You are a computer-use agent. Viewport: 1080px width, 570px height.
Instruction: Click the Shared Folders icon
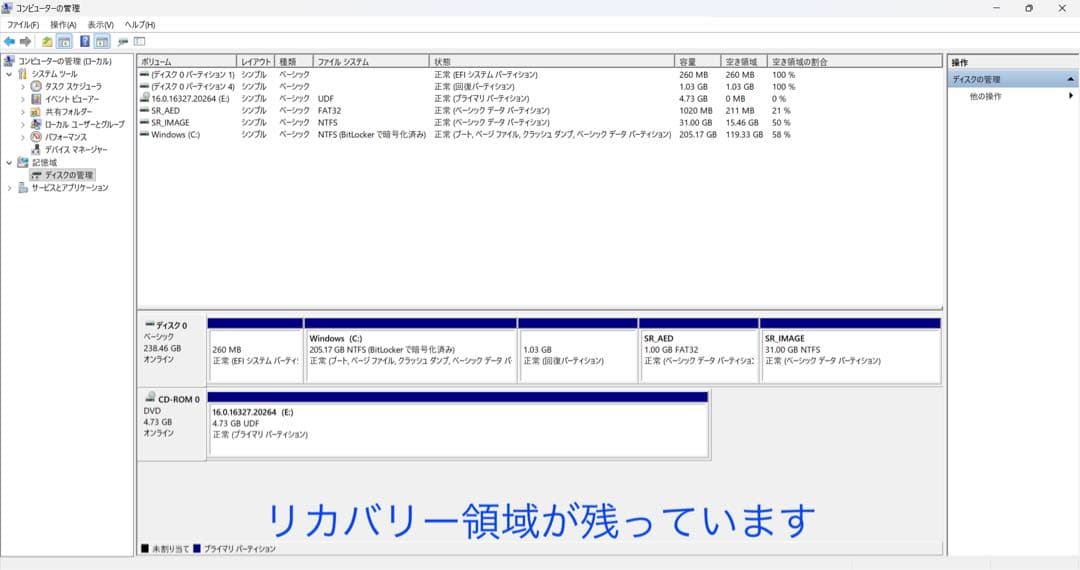(37, 112)
